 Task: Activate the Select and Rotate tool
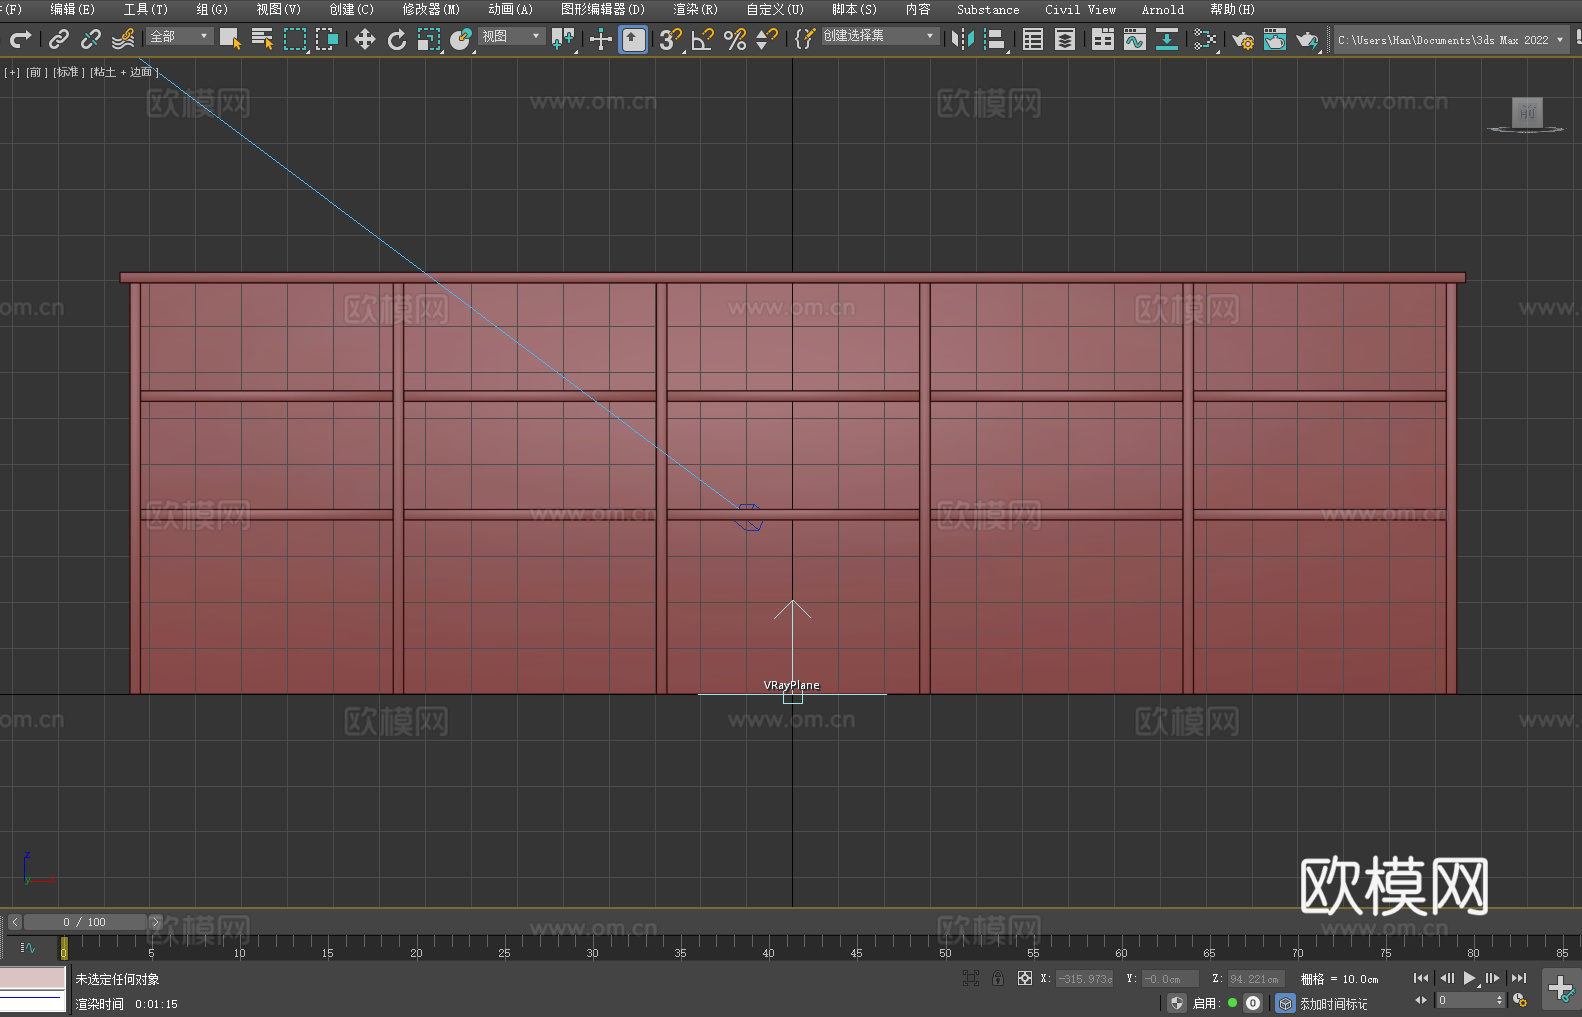pyautogui.click(x=397, y=39)
